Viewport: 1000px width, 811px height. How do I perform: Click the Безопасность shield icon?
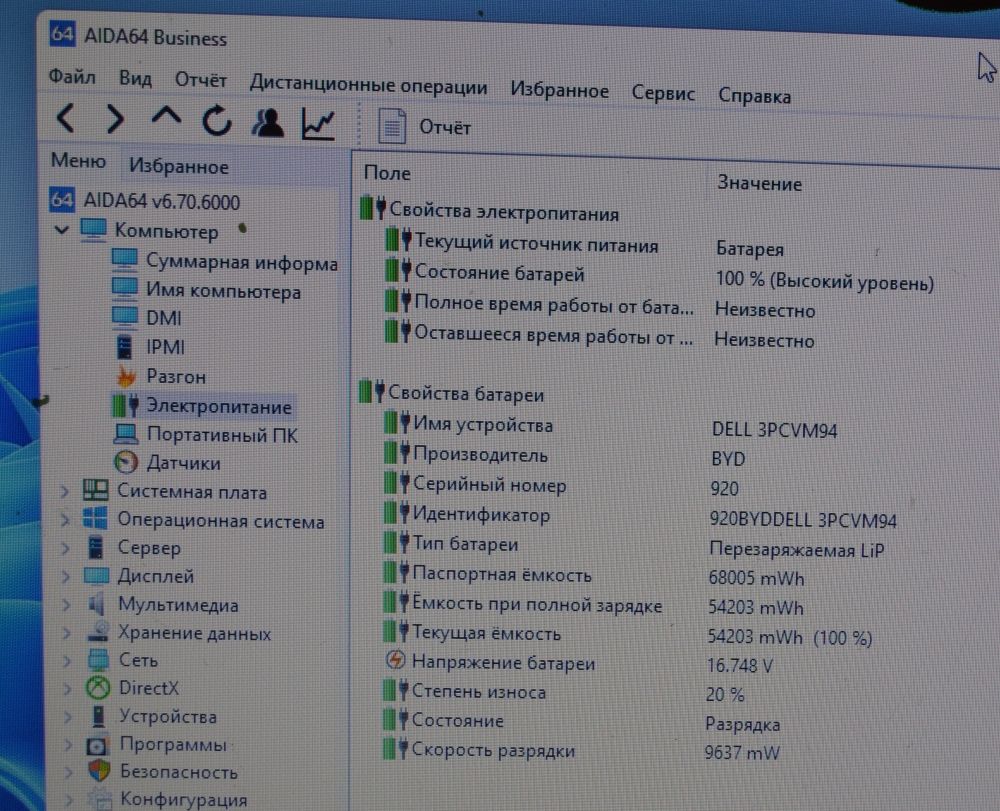coord(99,770)
